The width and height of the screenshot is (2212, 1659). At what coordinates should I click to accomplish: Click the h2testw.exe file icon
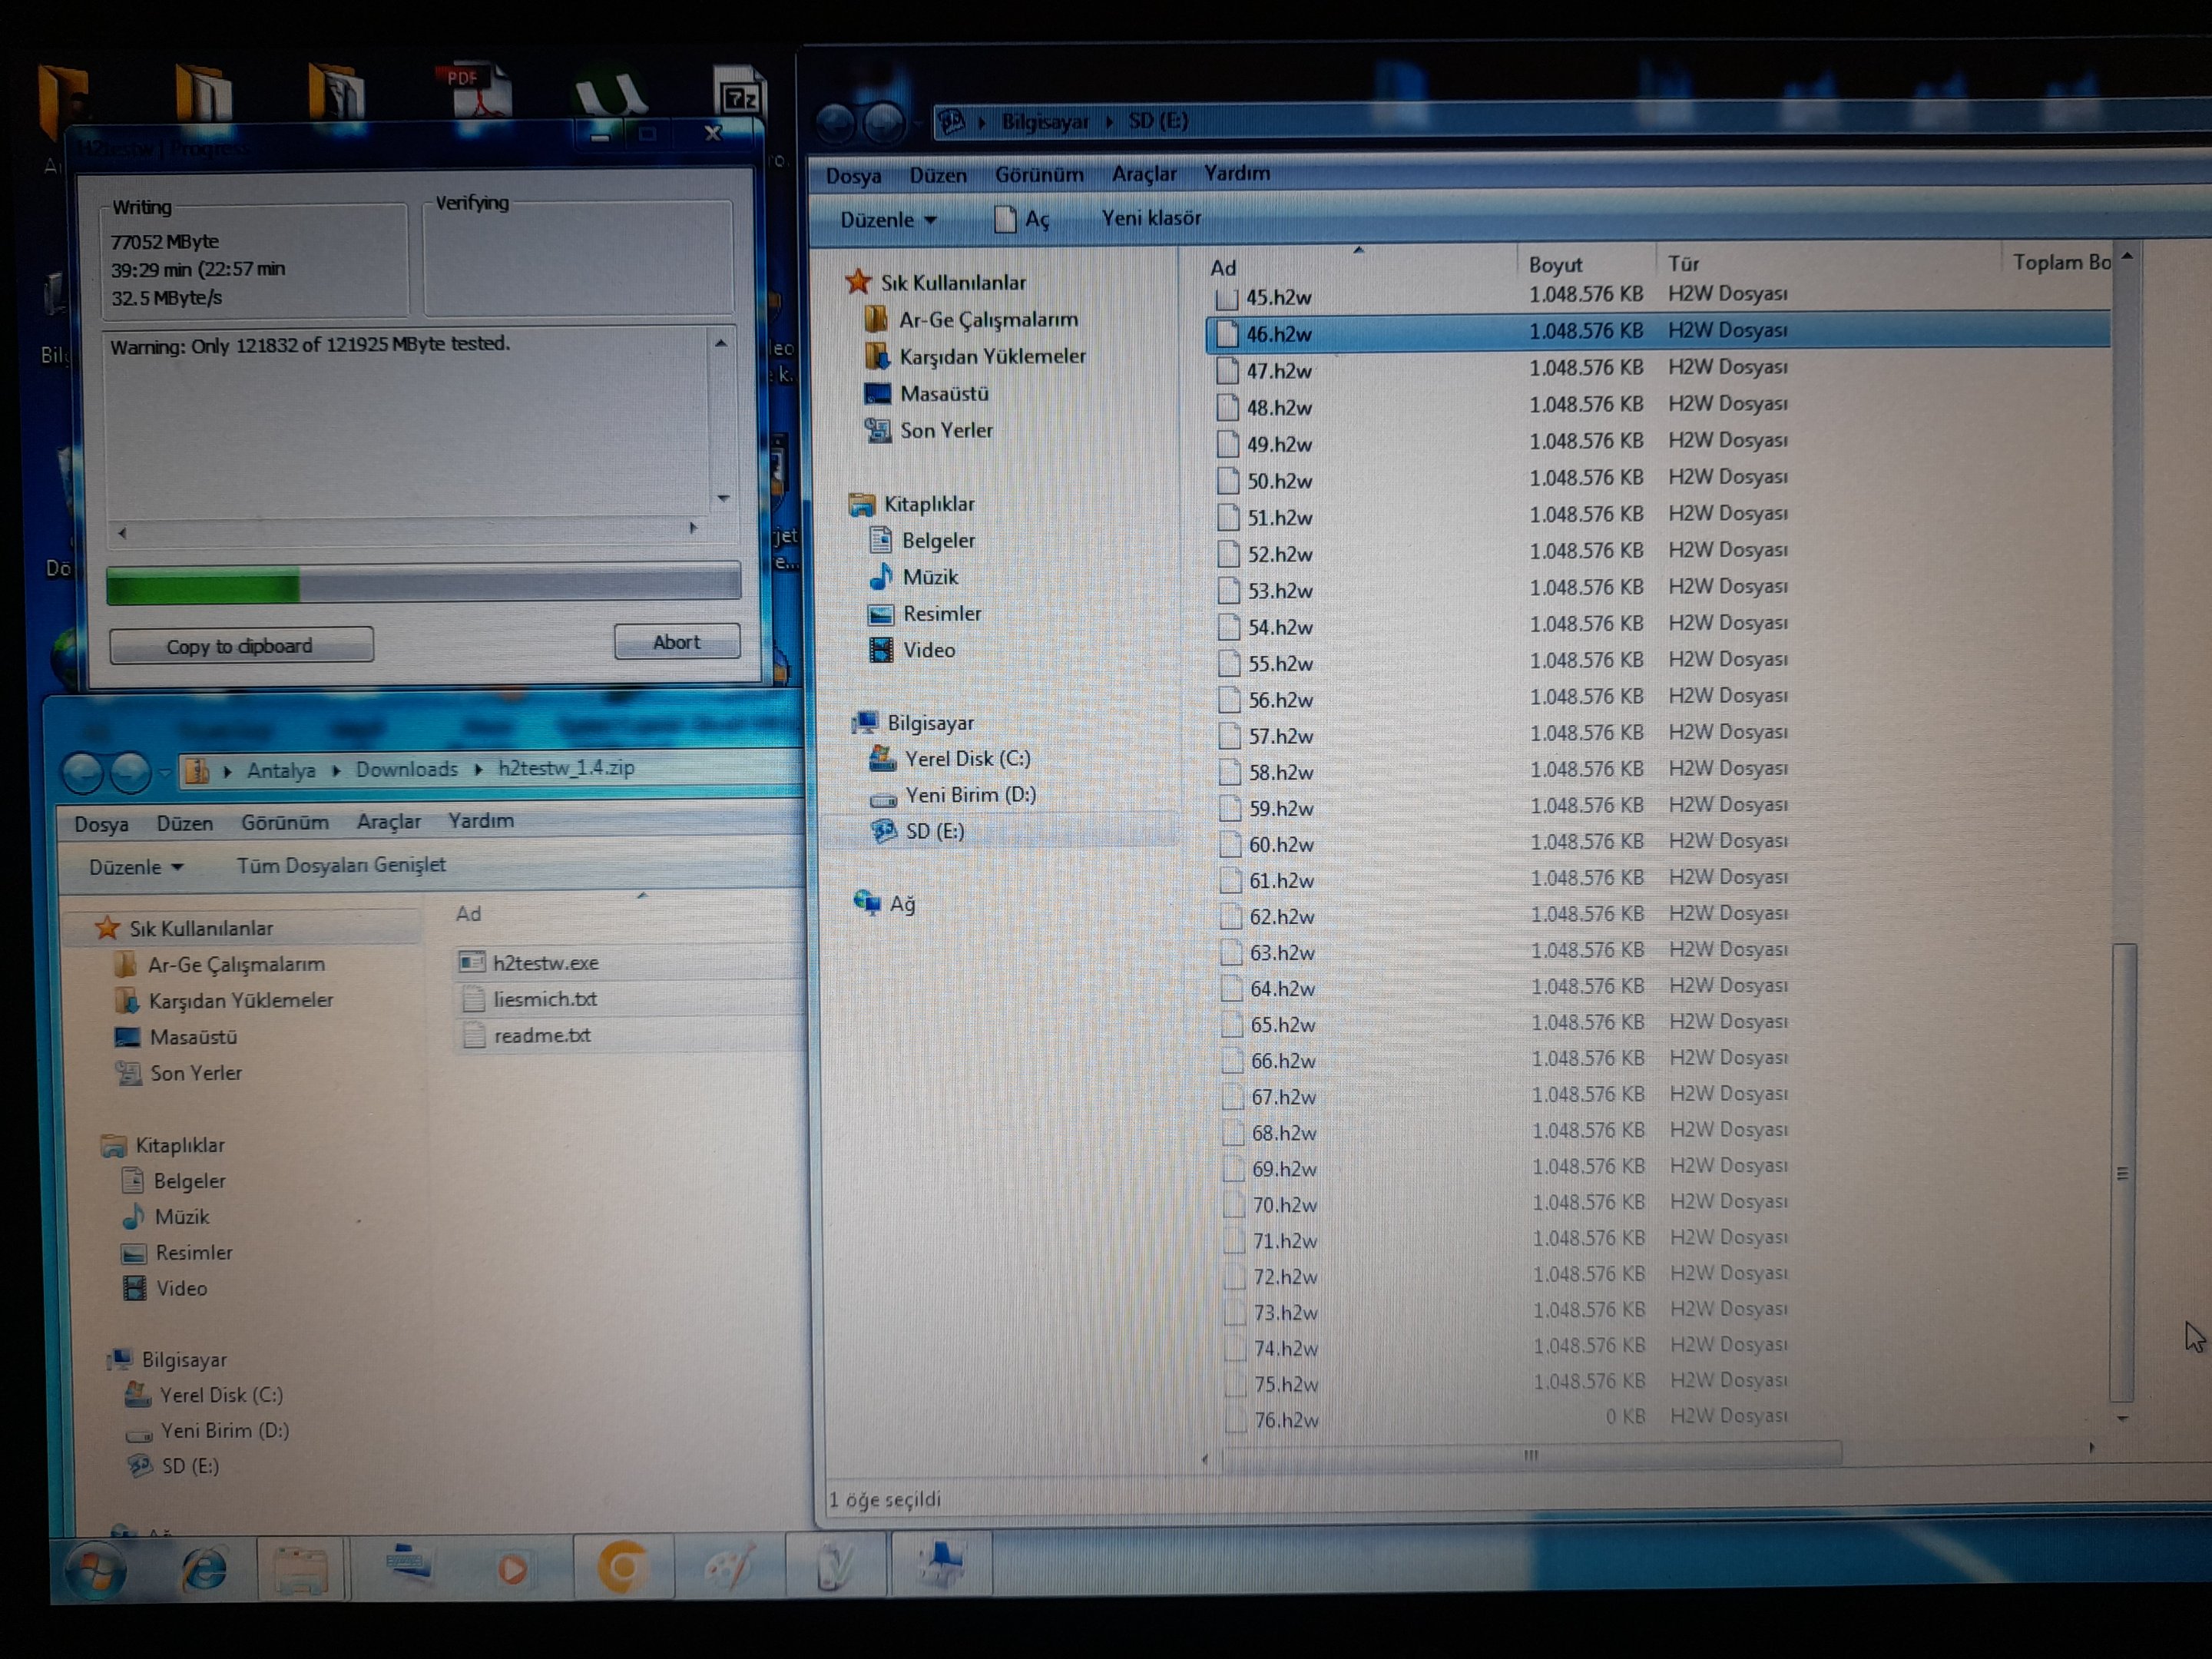[x=471, y=962]
